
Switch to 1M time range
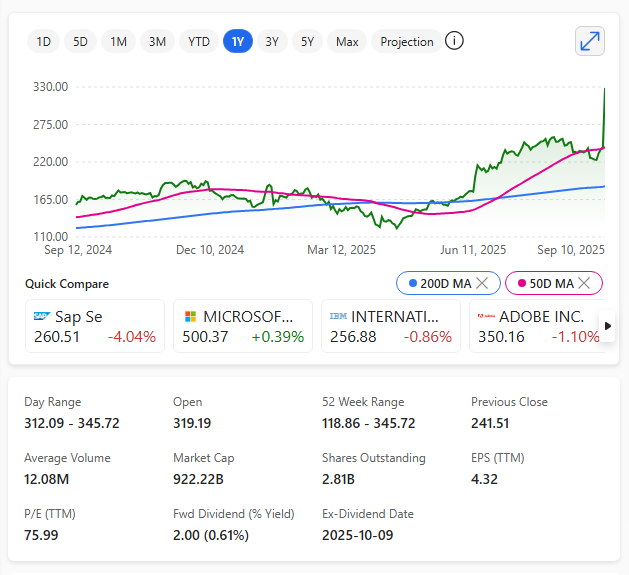(x=118, y=41)
